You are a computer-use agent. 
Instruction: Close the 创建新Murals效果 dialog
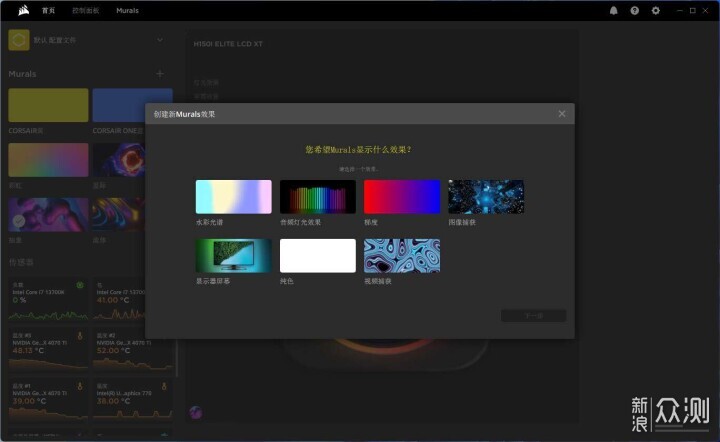click(562, 114)
